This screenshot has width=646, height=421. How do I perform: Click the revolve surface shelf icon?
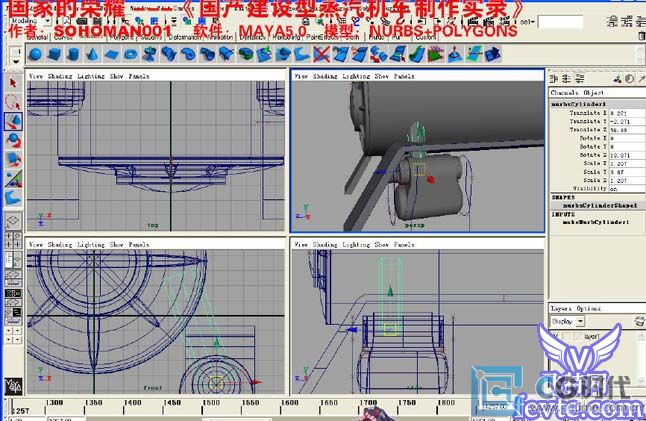pos(150,54)
